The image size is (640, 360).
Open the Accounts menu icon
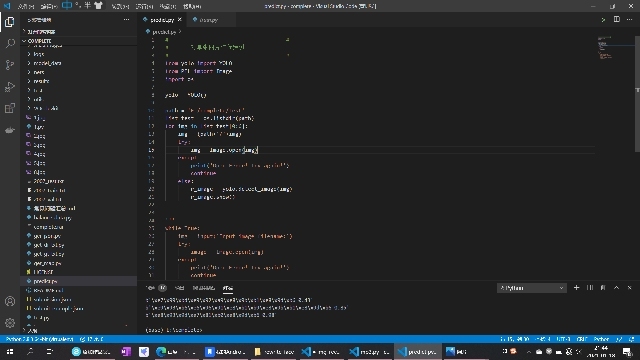point(10,301)
